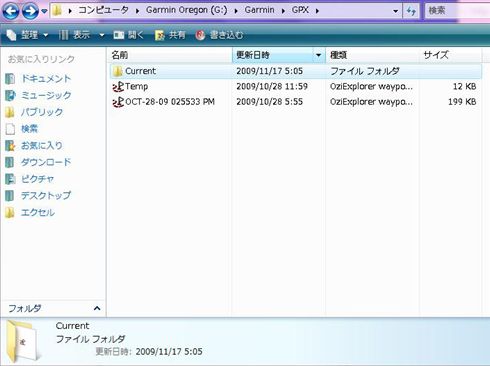Open エクセル favorite link
The image size is (490, 366).
pyautogui.click(x=37, y=212)
